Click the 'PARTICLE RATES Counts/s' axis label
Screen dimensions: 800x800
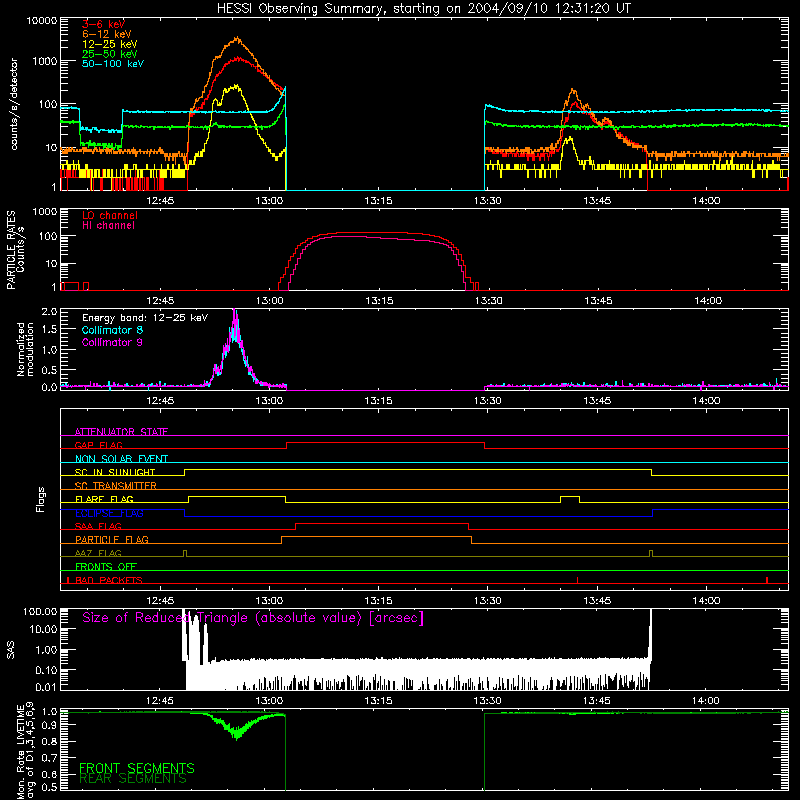click(x=15, y=250)
